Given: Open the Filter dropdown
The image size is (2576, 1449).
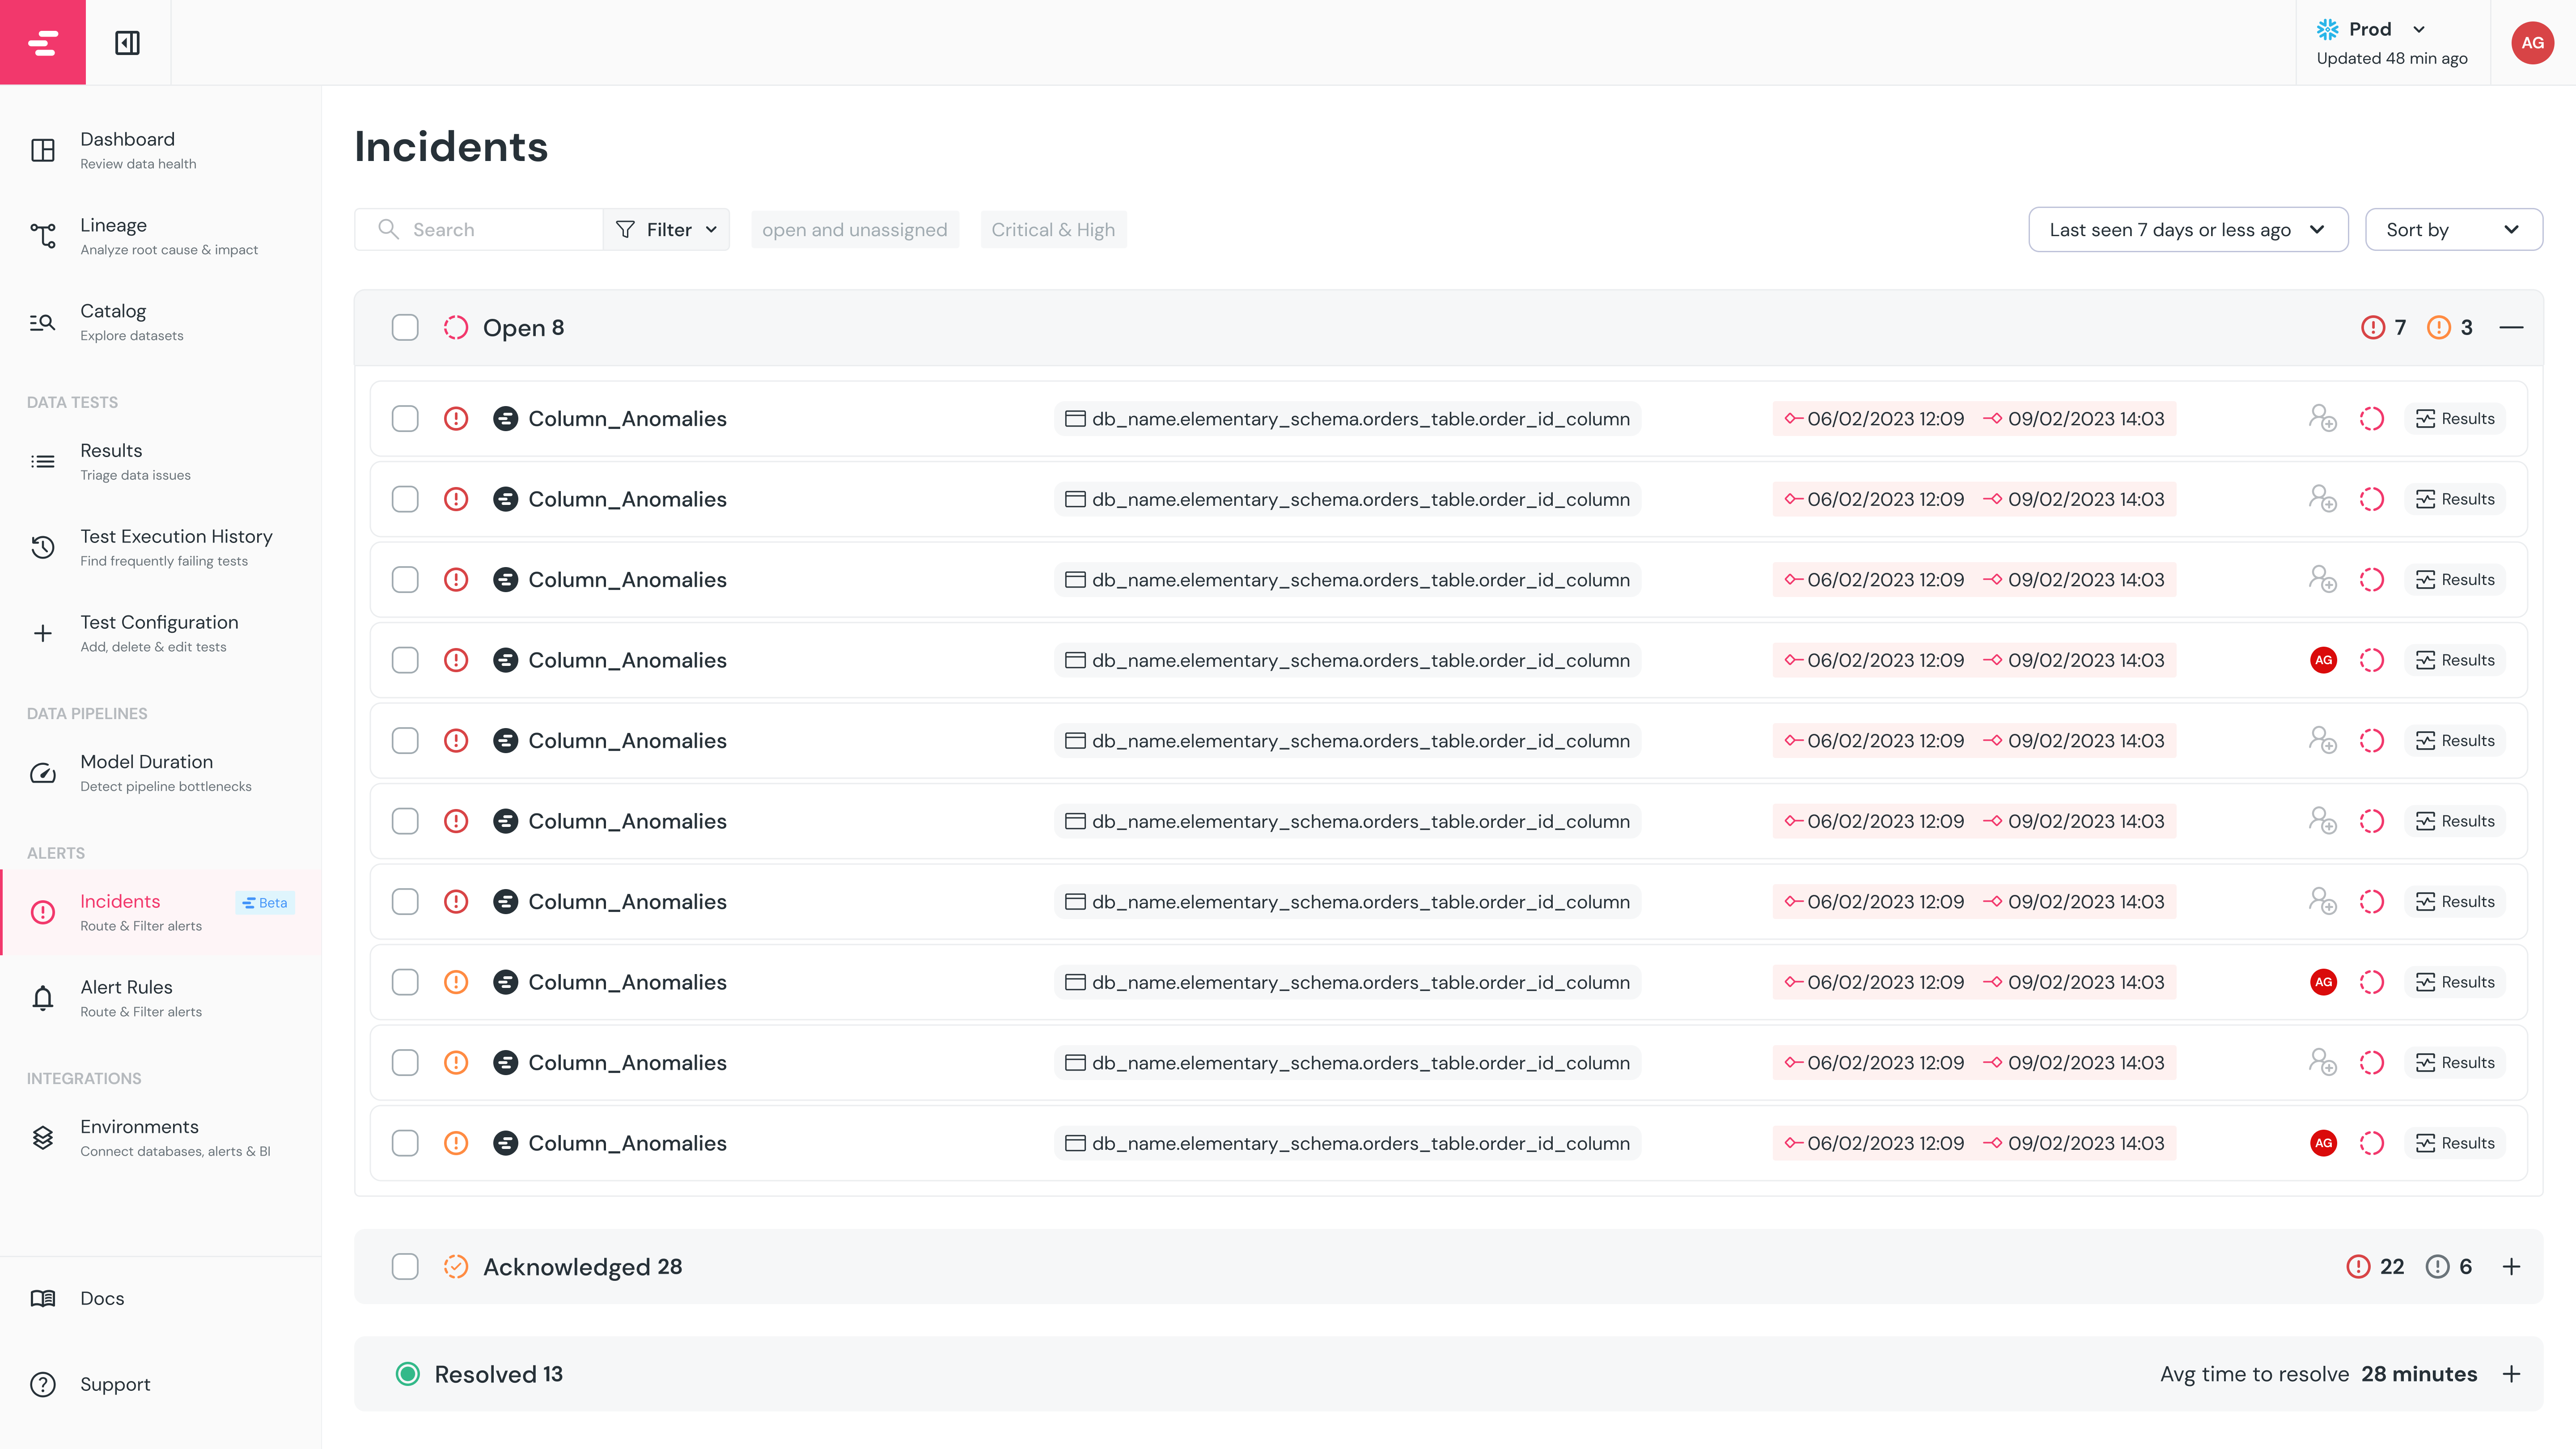Looking at the screenshot, I should coord(667,230).
